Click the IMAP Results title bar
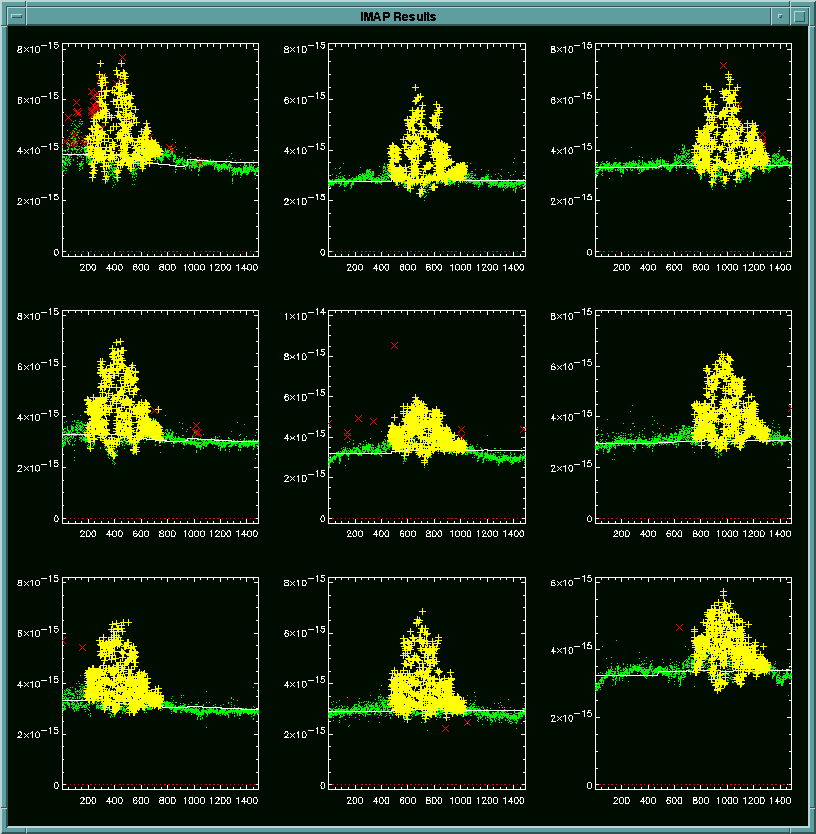The height and width of the screenshot is (834, 816). pos(398,17)
